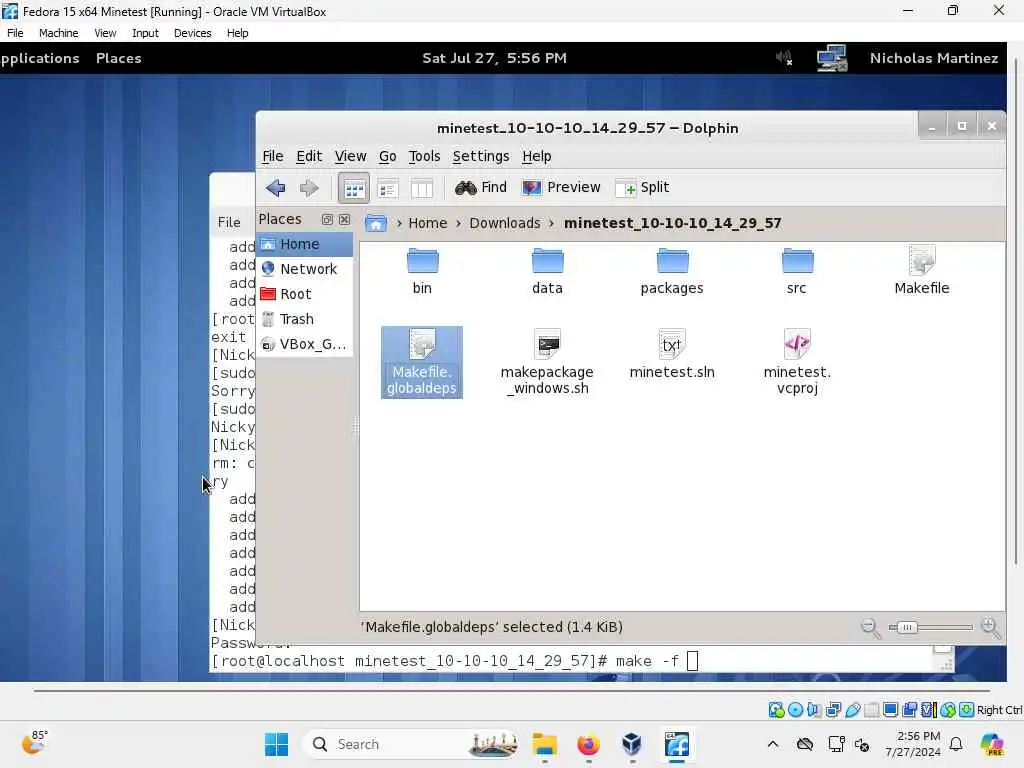Select the packages folder
Screen dimensions: 1024x768
point(672,271)
